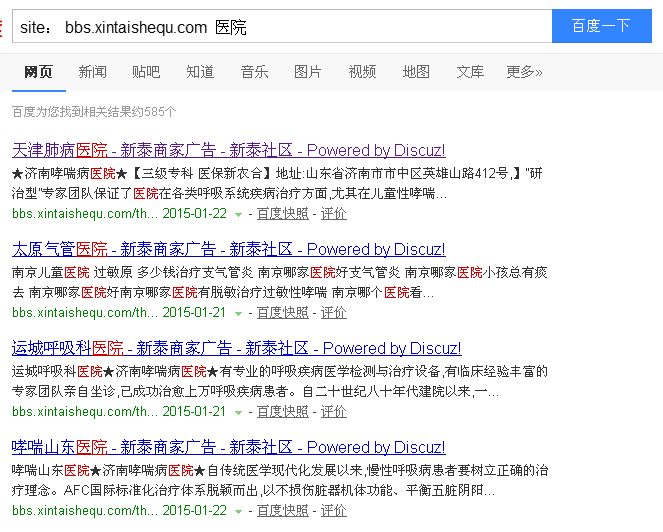
Task: Open the 运城呼吸科医院 result title
Action: pos(236,348)
